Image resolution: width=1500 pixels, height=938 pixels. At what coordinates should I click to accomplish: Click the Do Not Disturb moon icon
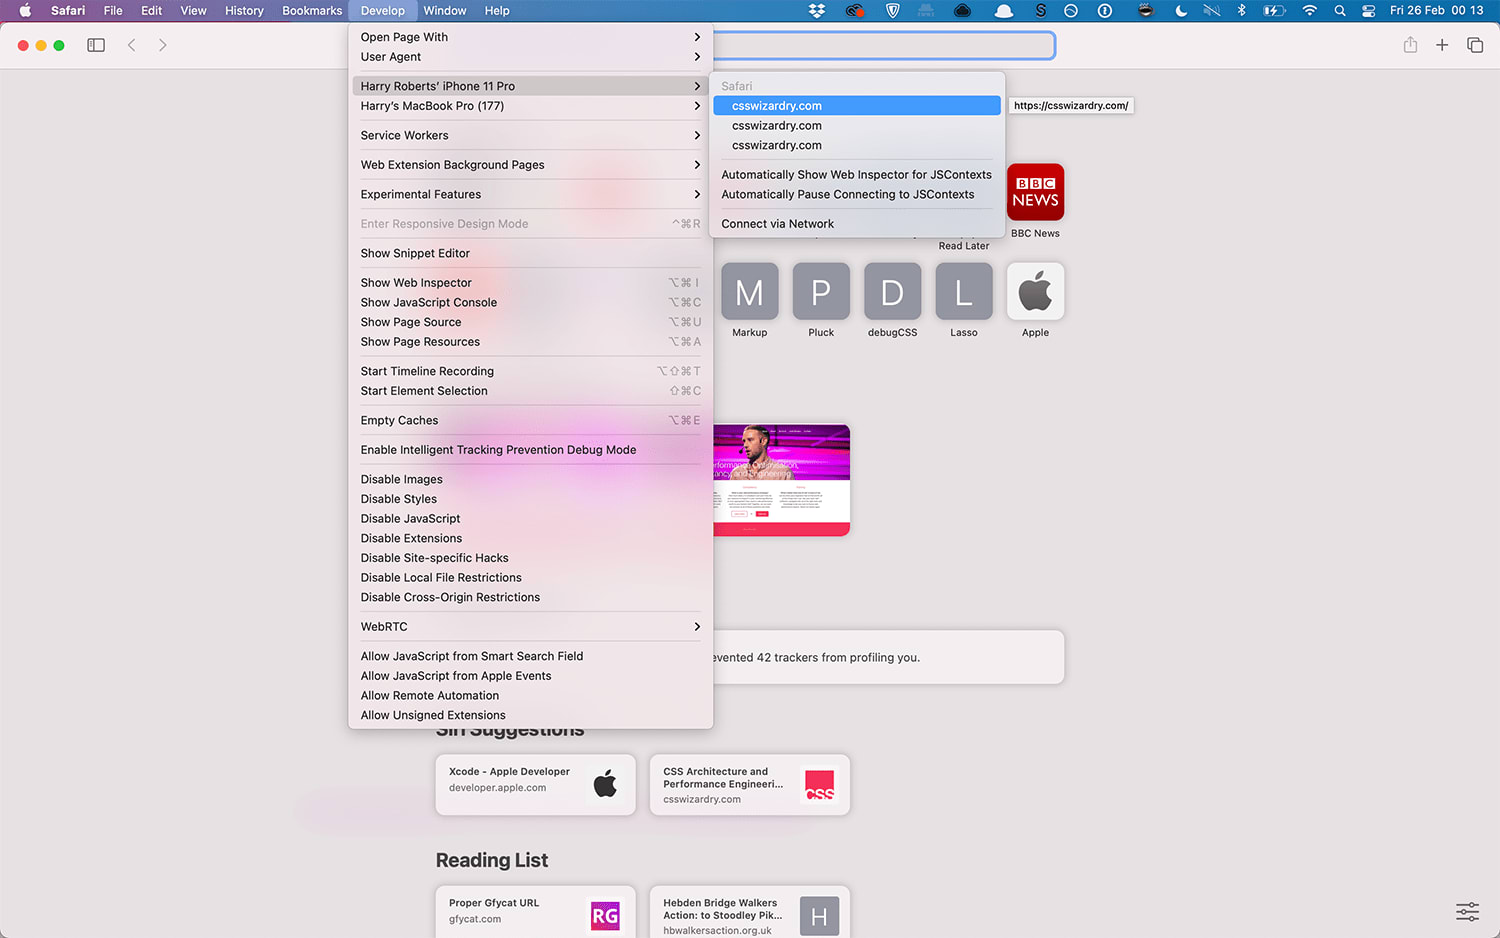1181,11
